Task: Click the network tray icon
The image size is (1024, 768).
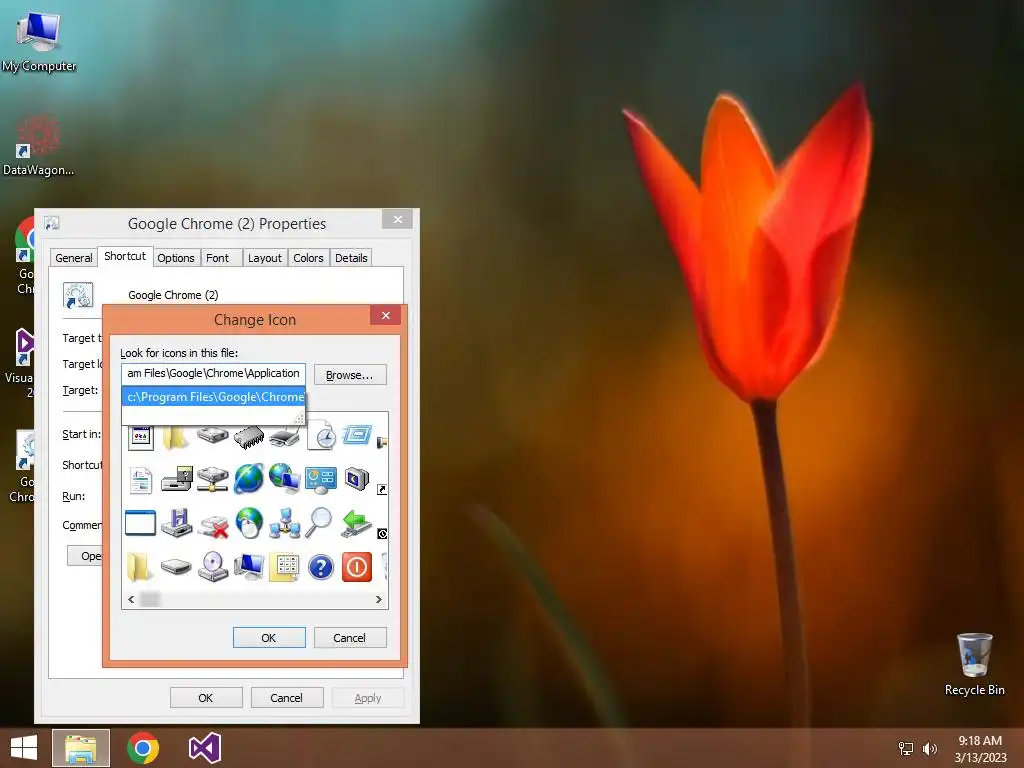Action: pos(906,748)
